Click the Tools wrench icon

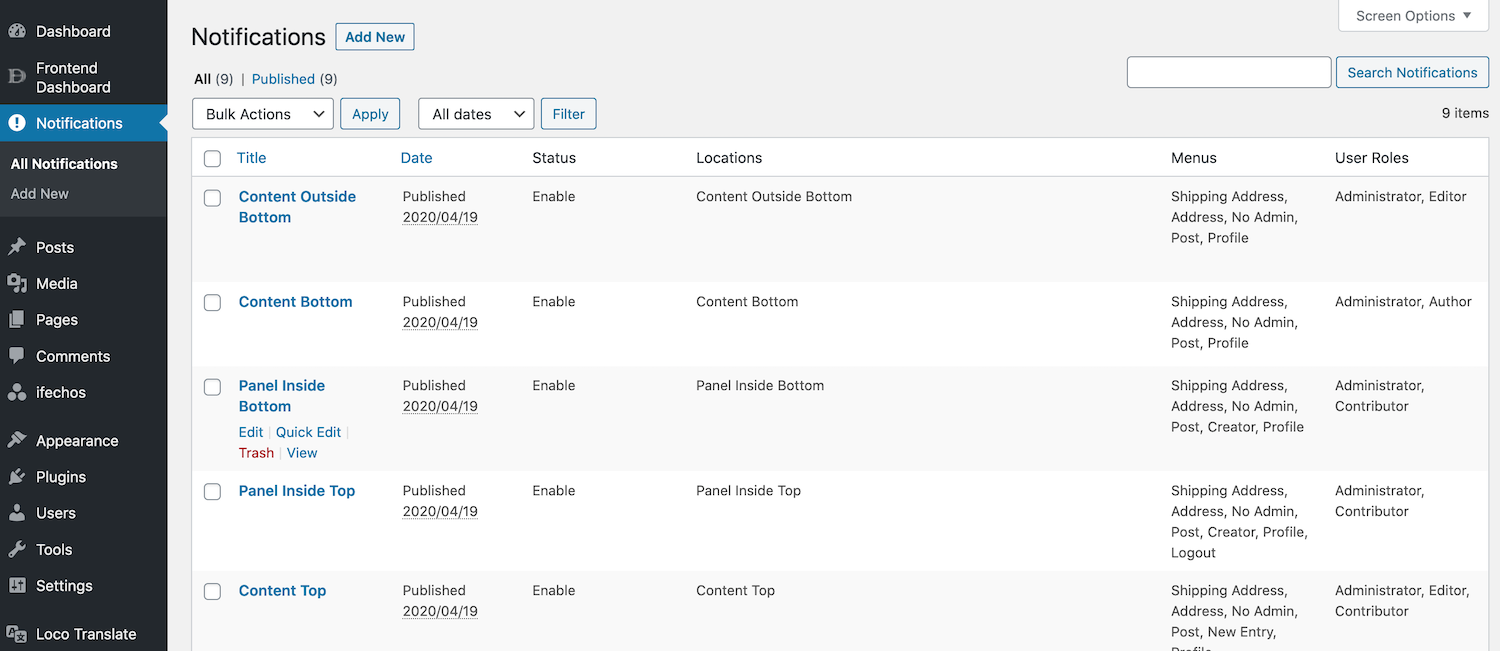[17, 549]
